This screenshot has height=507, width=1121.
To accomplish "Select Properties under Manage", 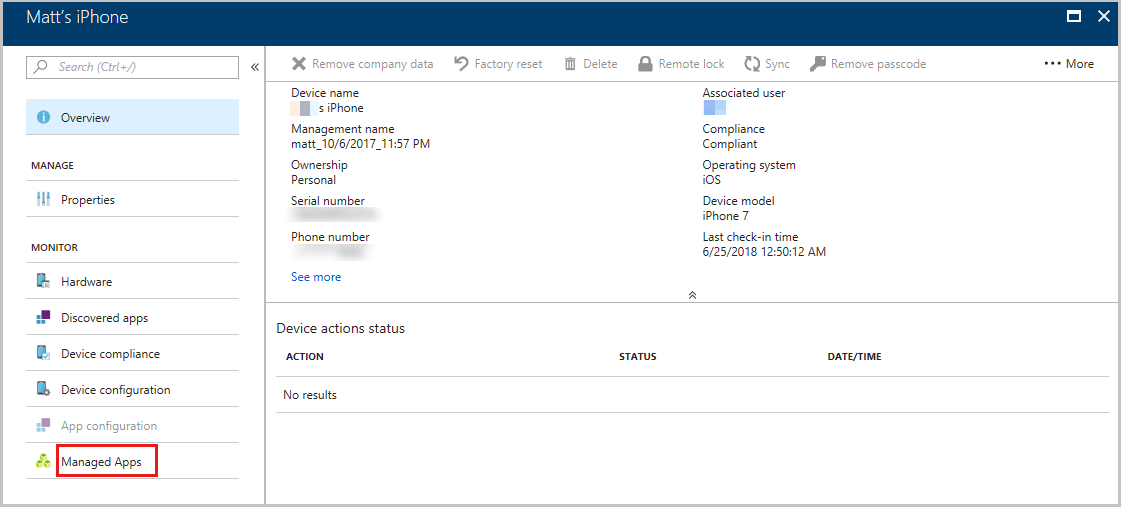I will [x=88, y=200].
